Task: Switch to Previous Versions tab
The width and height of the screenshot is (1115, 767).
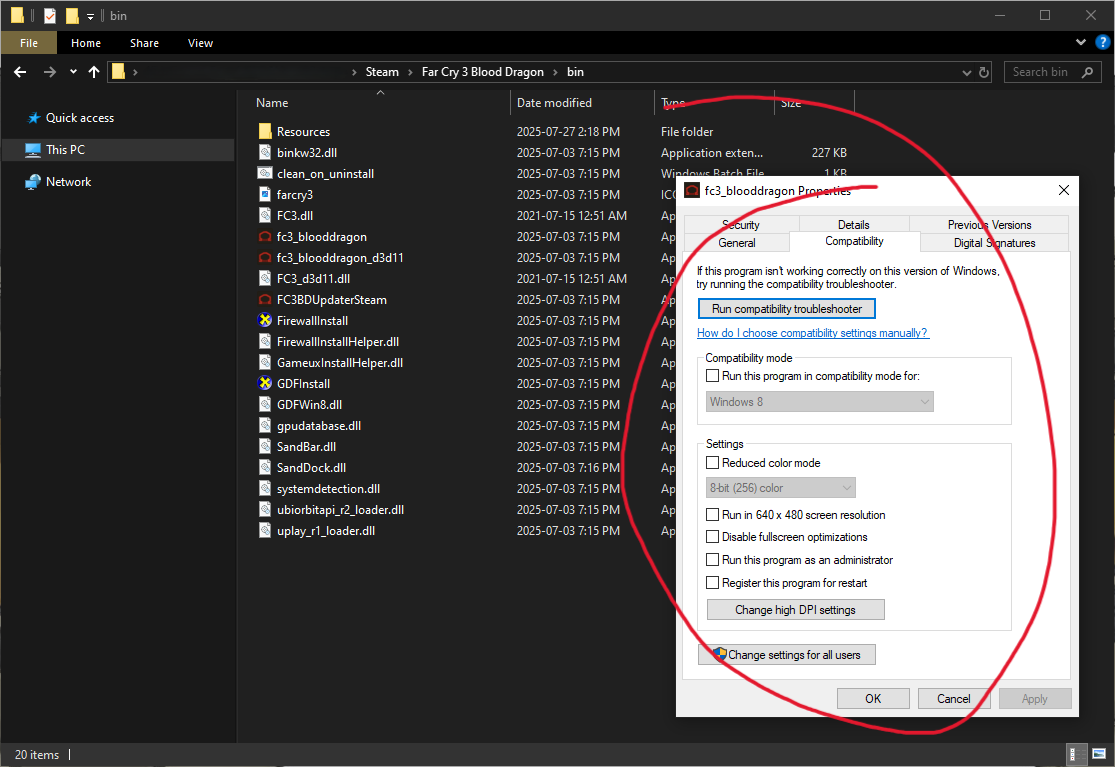Action: coord(989,225)
